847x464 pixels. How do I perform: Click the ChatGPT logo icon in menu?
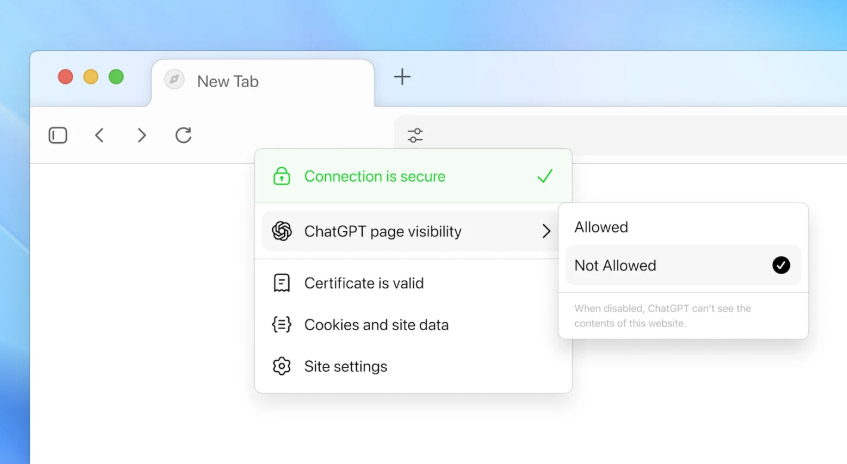(282, 231)
